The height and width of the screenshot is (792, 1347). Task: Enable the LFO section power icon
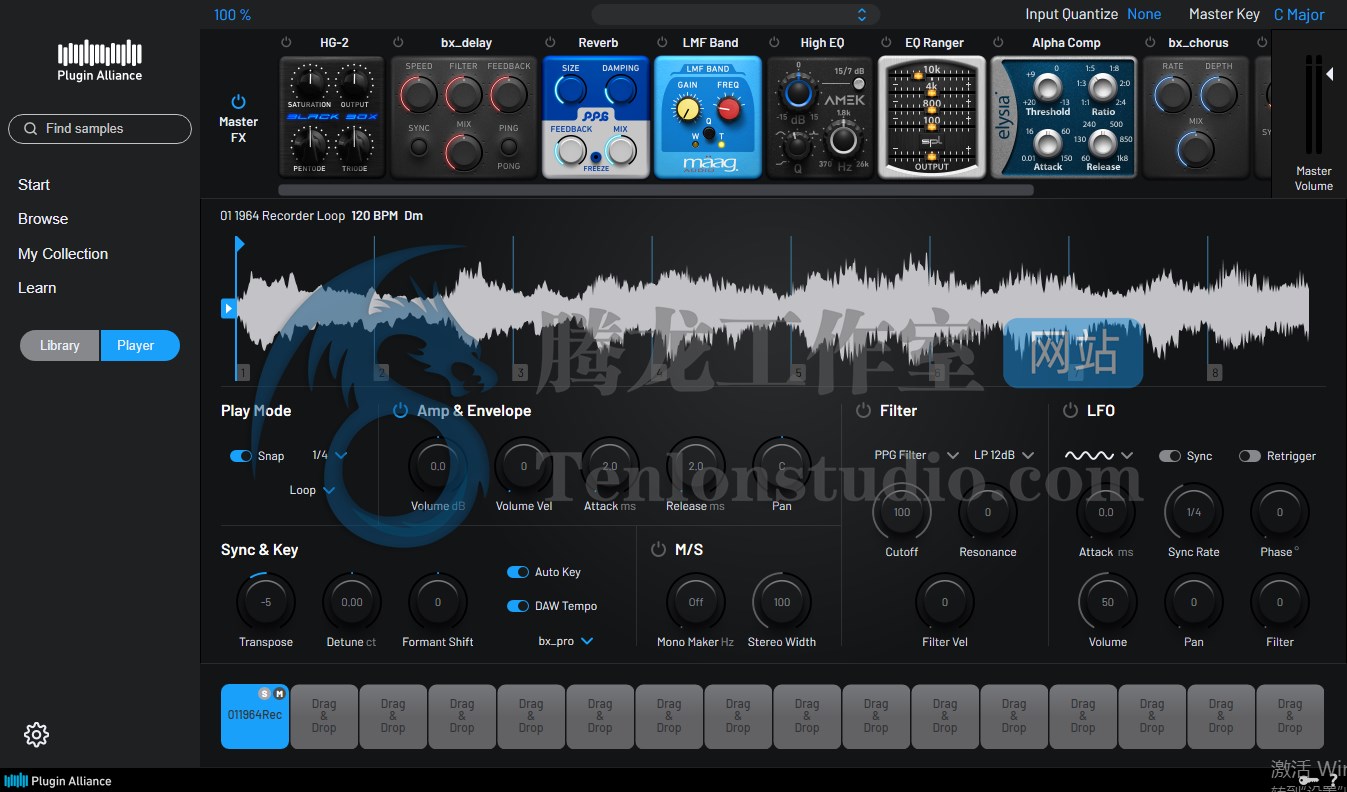tap(1070, 410)
